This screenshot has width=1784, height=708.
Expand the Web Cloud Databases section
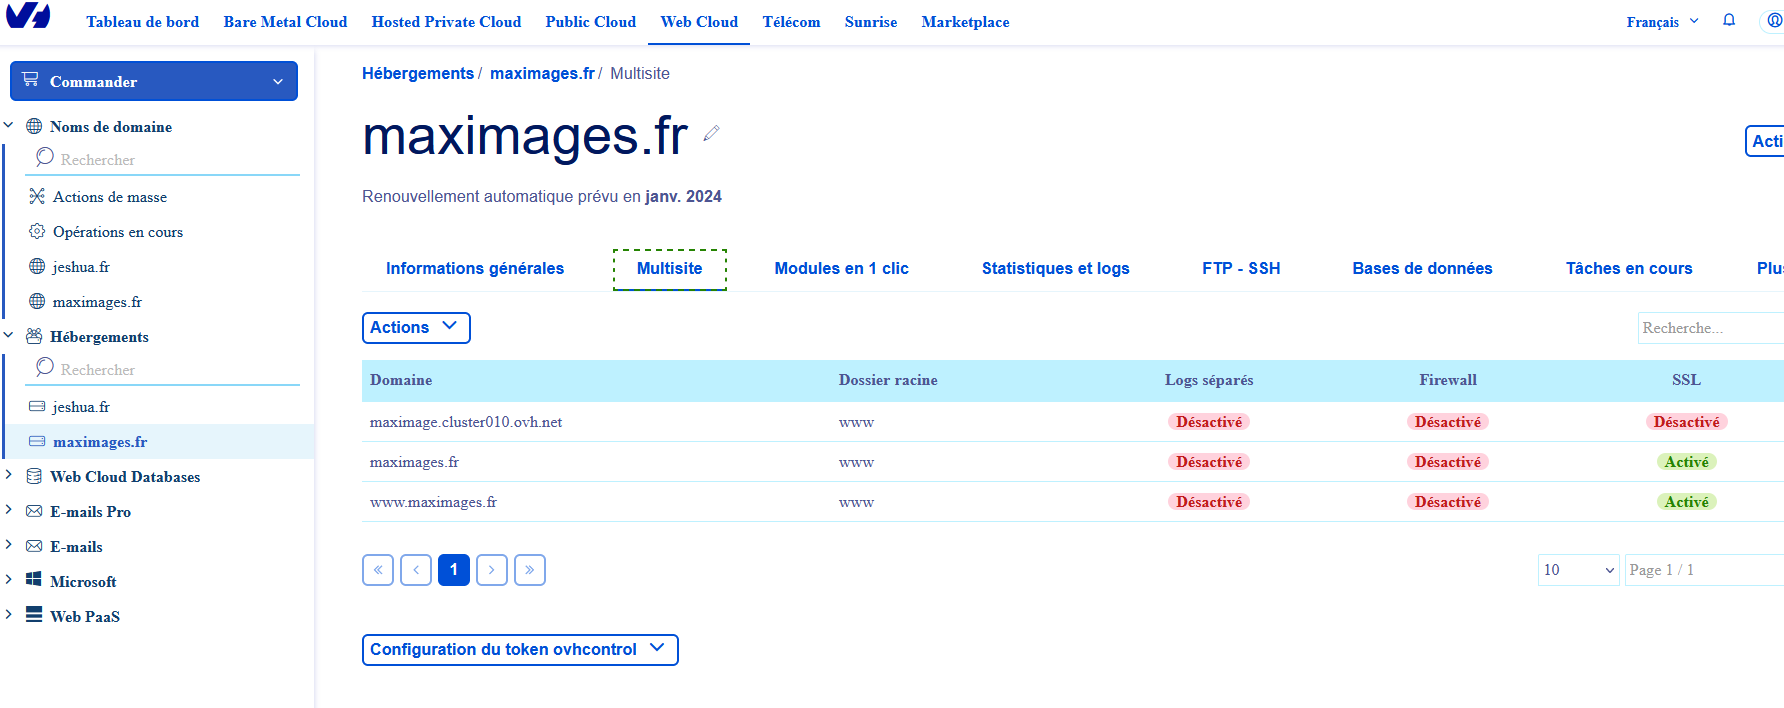click(9, 476)
